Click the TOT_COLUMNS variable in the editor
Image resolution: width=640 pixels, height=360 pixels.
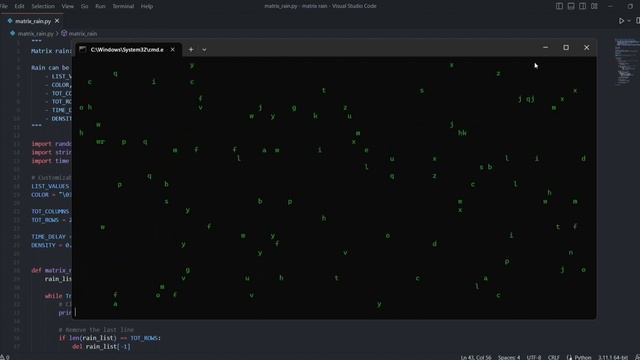[x=50, y=211]
